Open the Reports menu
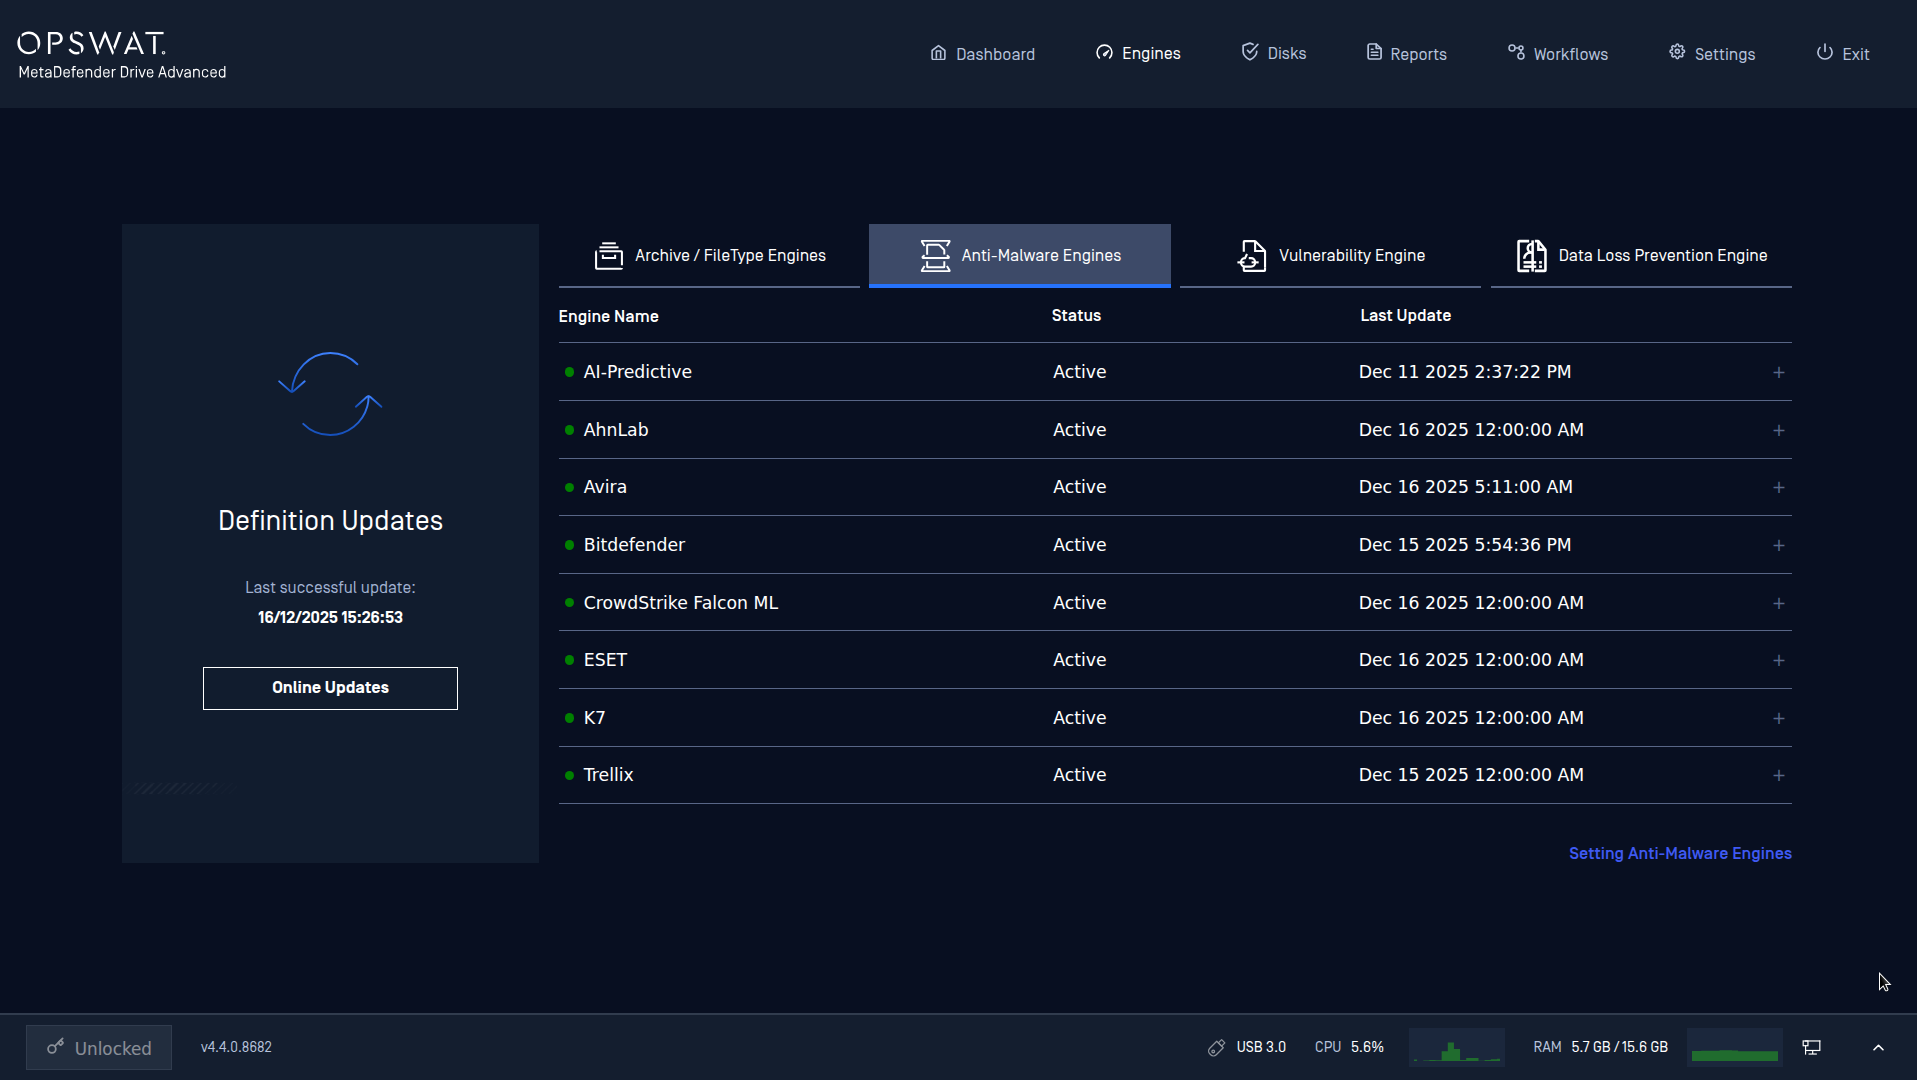The height and width of the screenshot is (1080, 1917). coord(1406,54)
